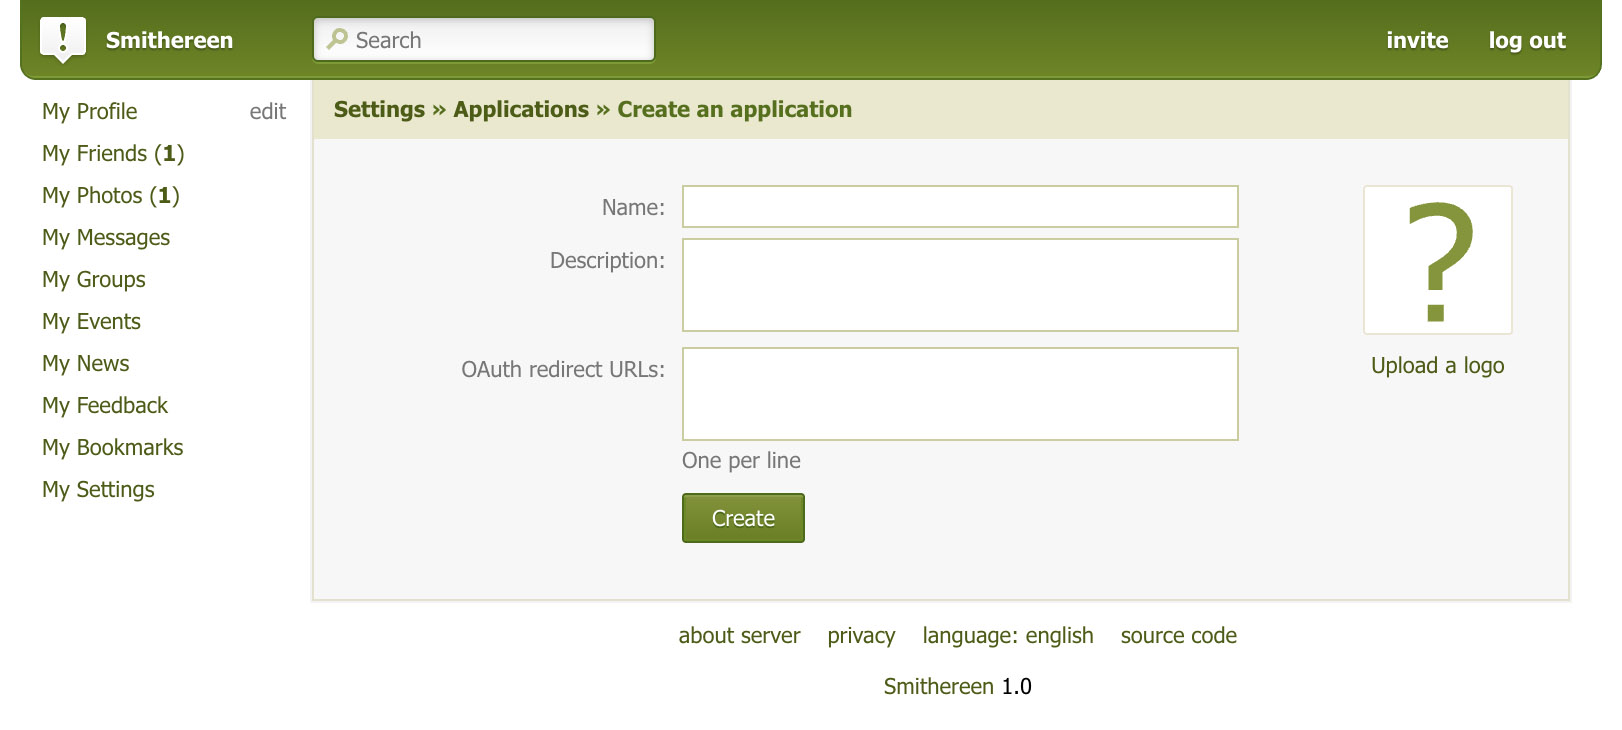
Task: Click log out in the header
Action: coord(1526,41)
